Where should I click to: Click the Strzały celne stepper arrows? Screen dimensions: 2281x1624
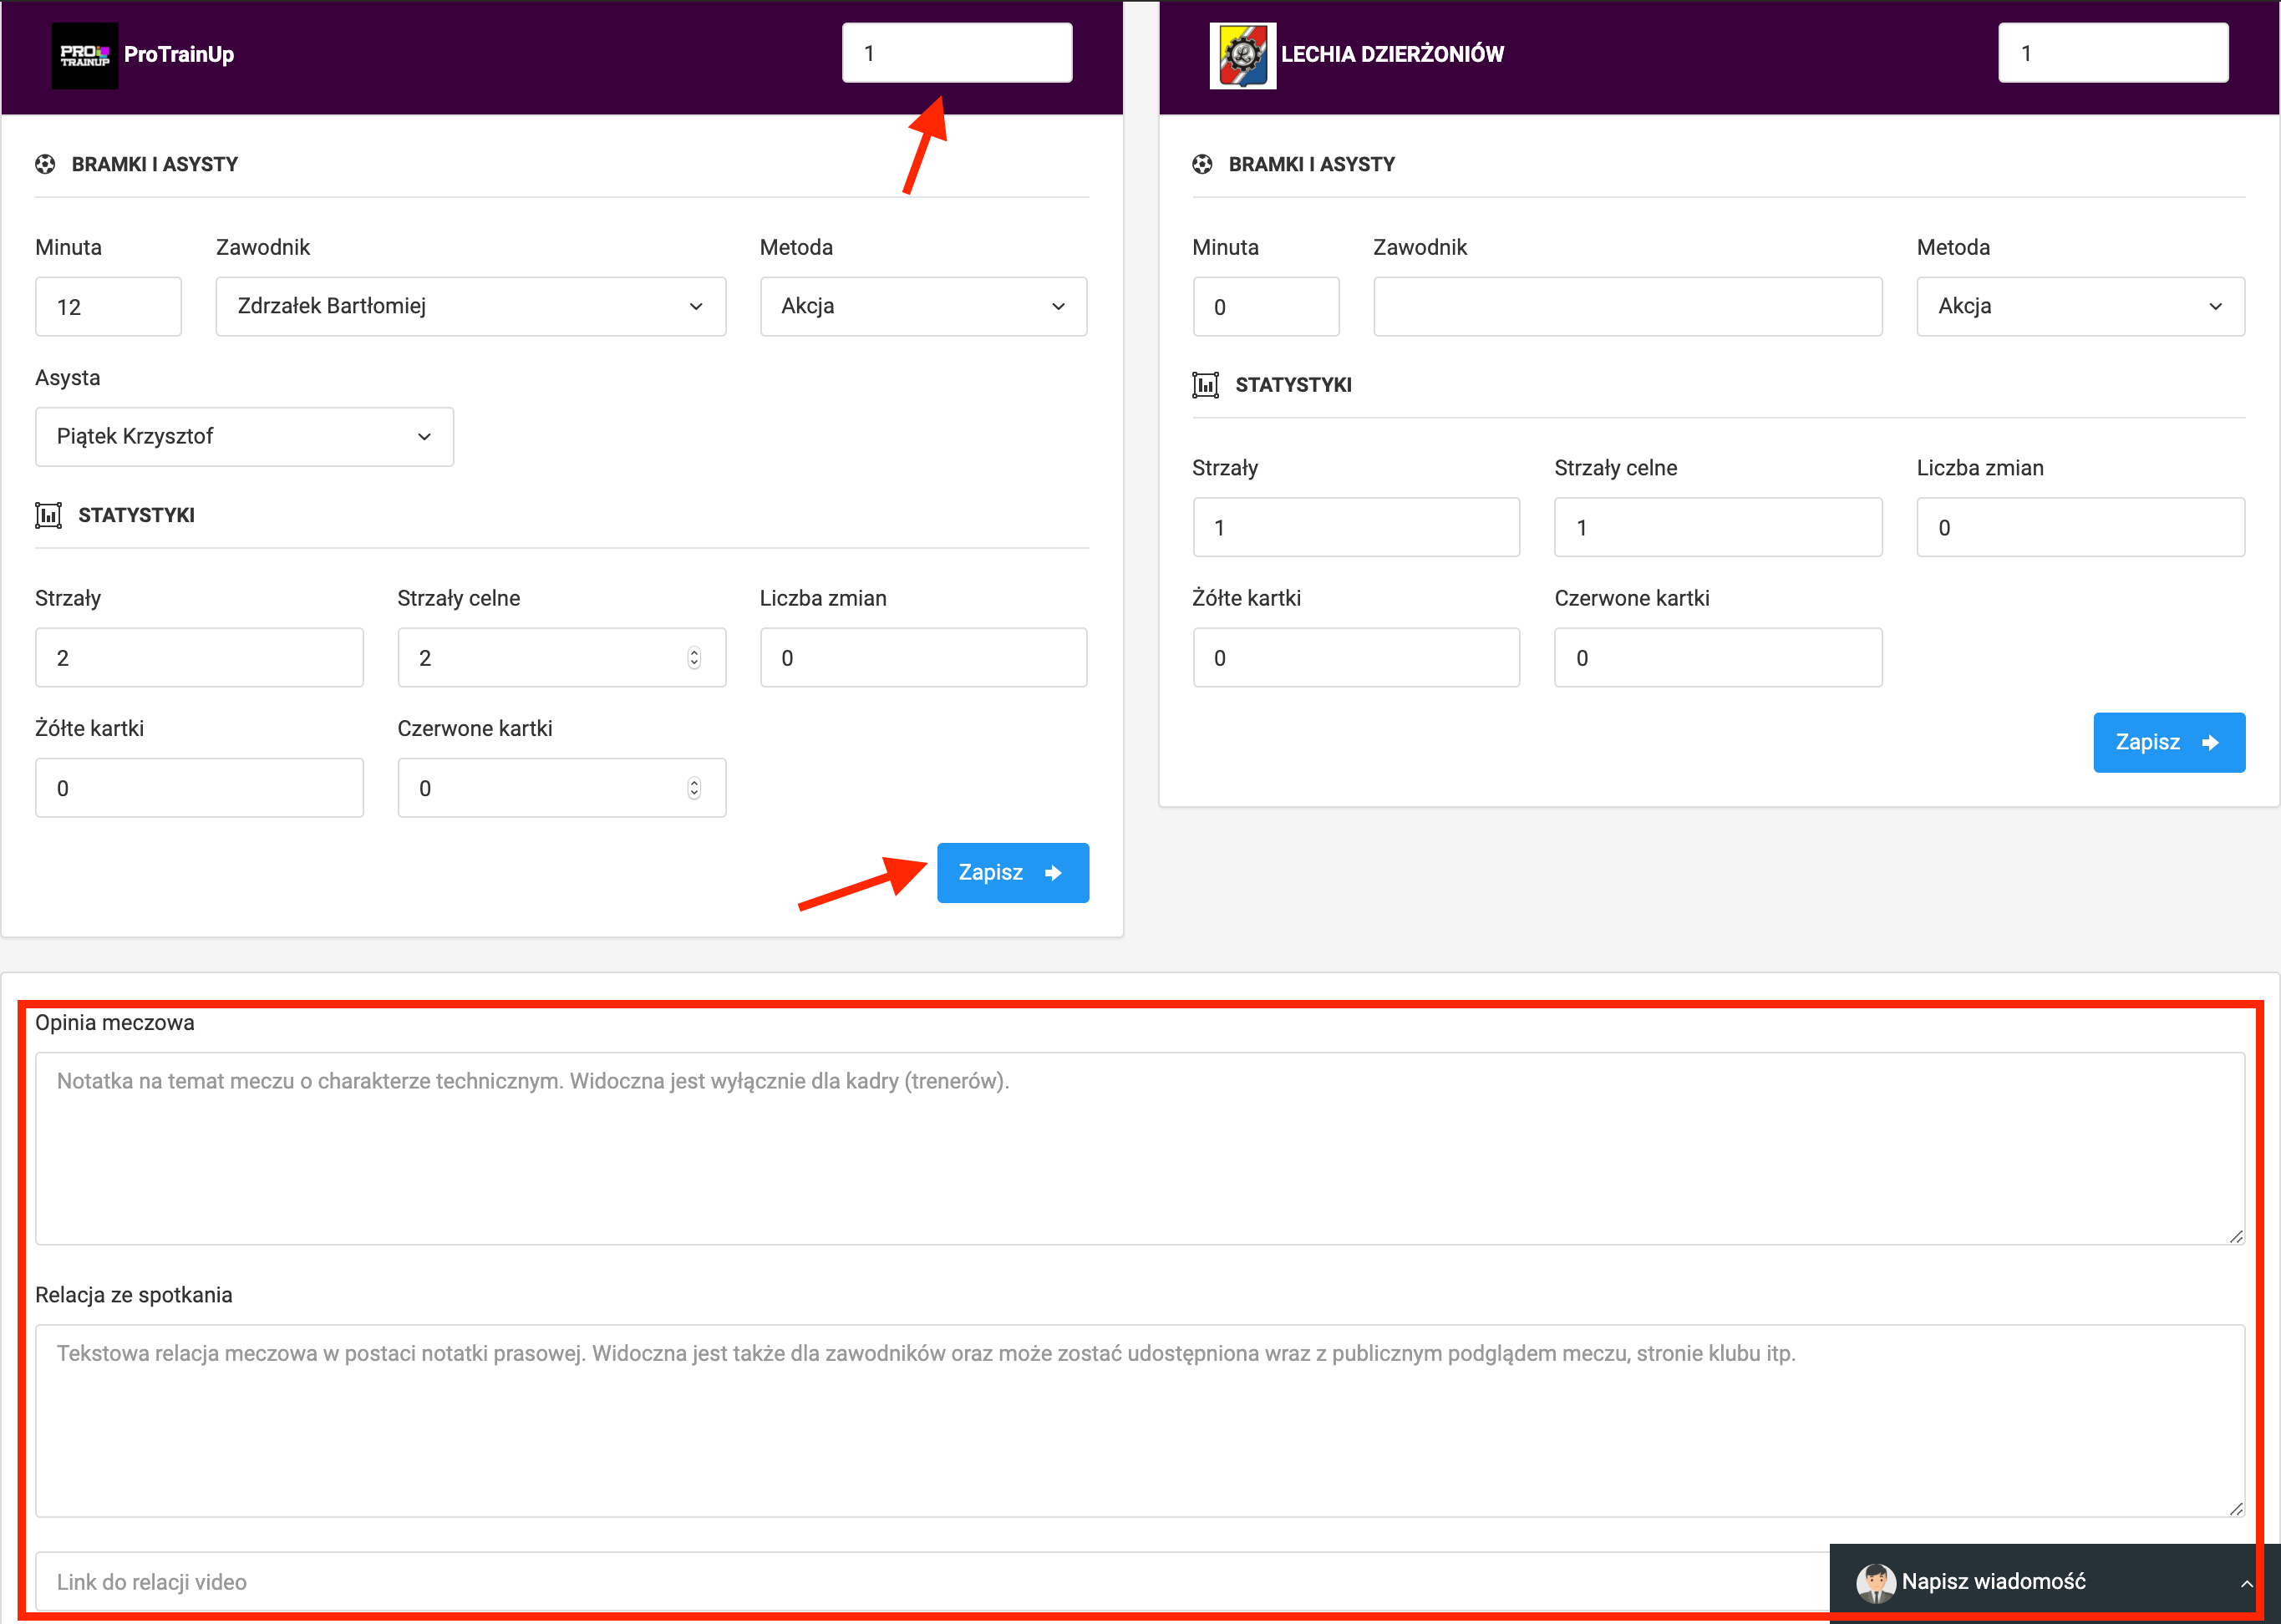[x=694, y=658]
